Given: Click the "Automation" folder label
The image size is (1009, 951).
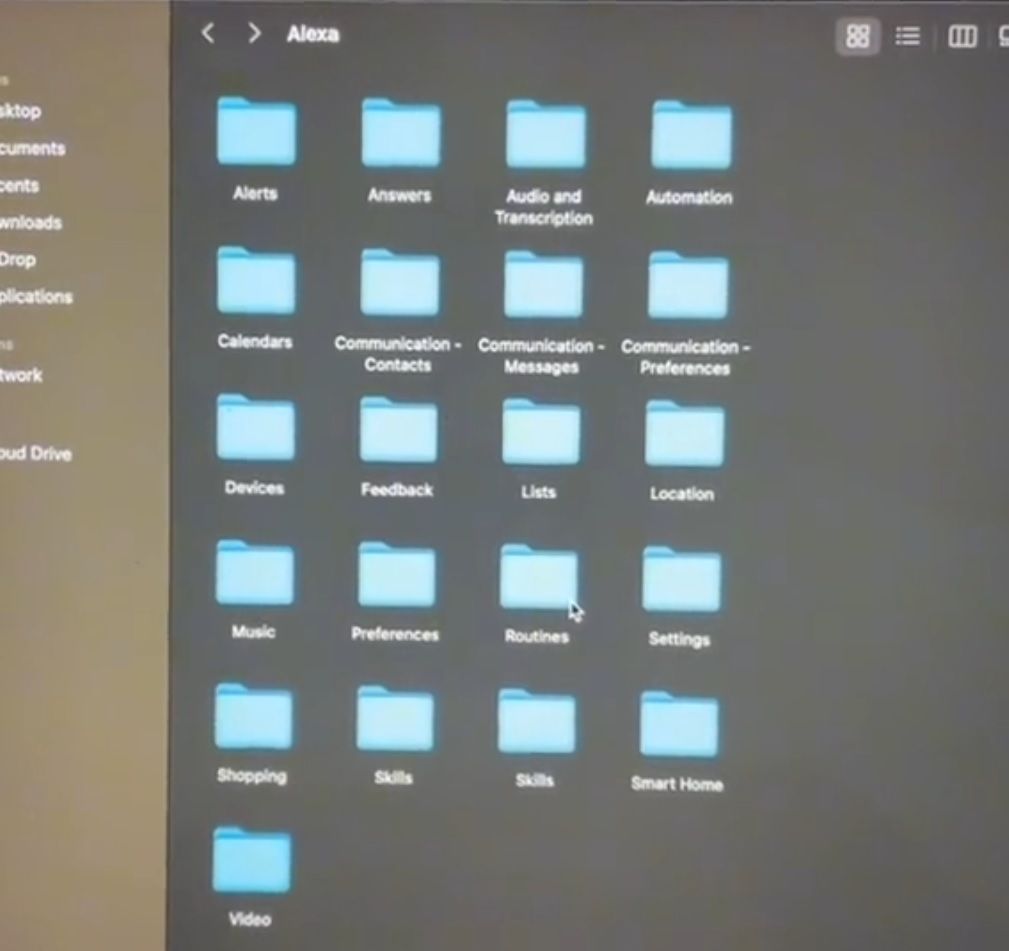Looking at the screenshot, I should 689,197.
